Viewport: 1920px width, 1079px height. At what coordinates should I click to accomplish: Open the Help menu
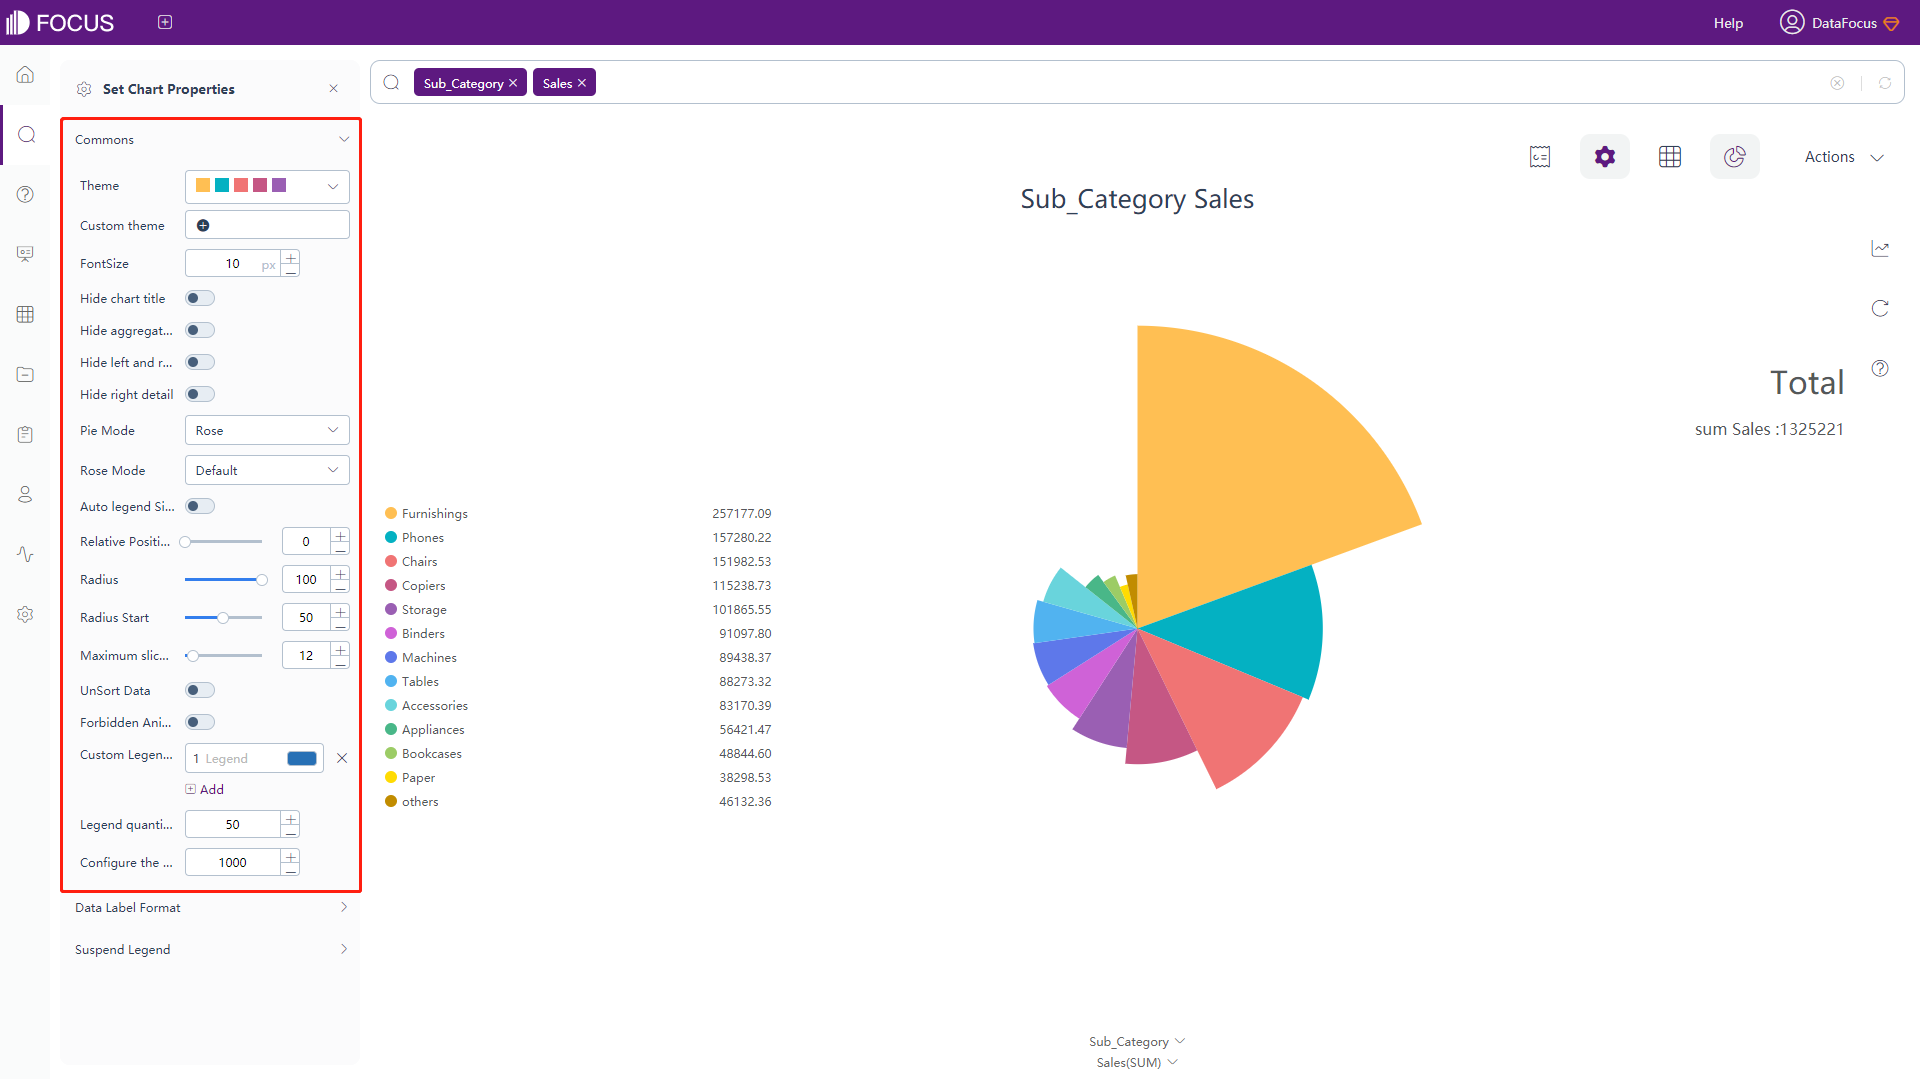[x=1728, y=23]
